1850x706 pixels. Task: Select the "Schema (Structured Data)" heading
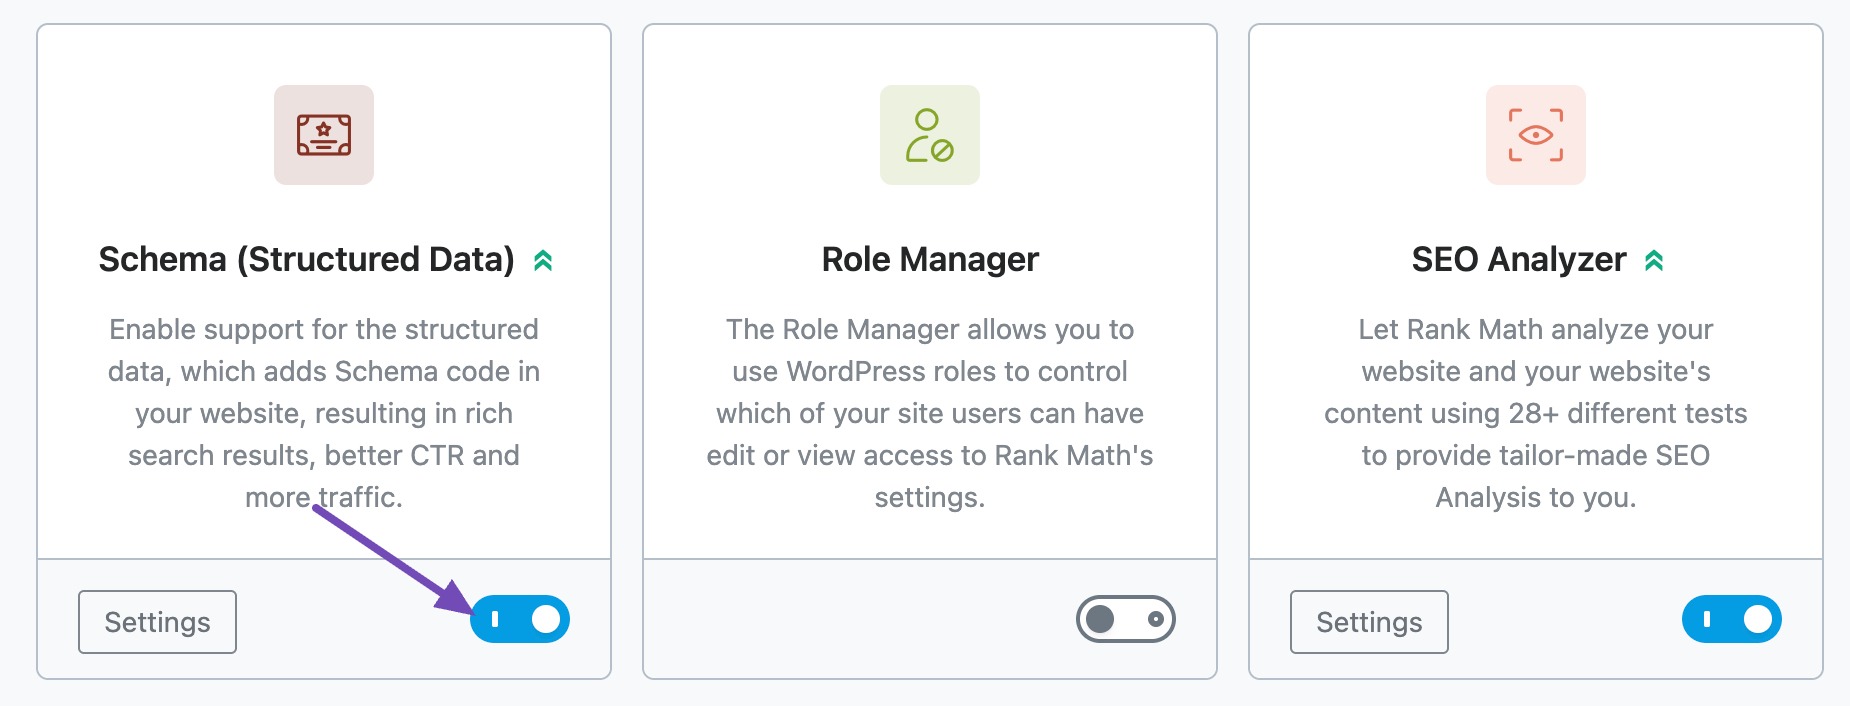click(308, 259)
